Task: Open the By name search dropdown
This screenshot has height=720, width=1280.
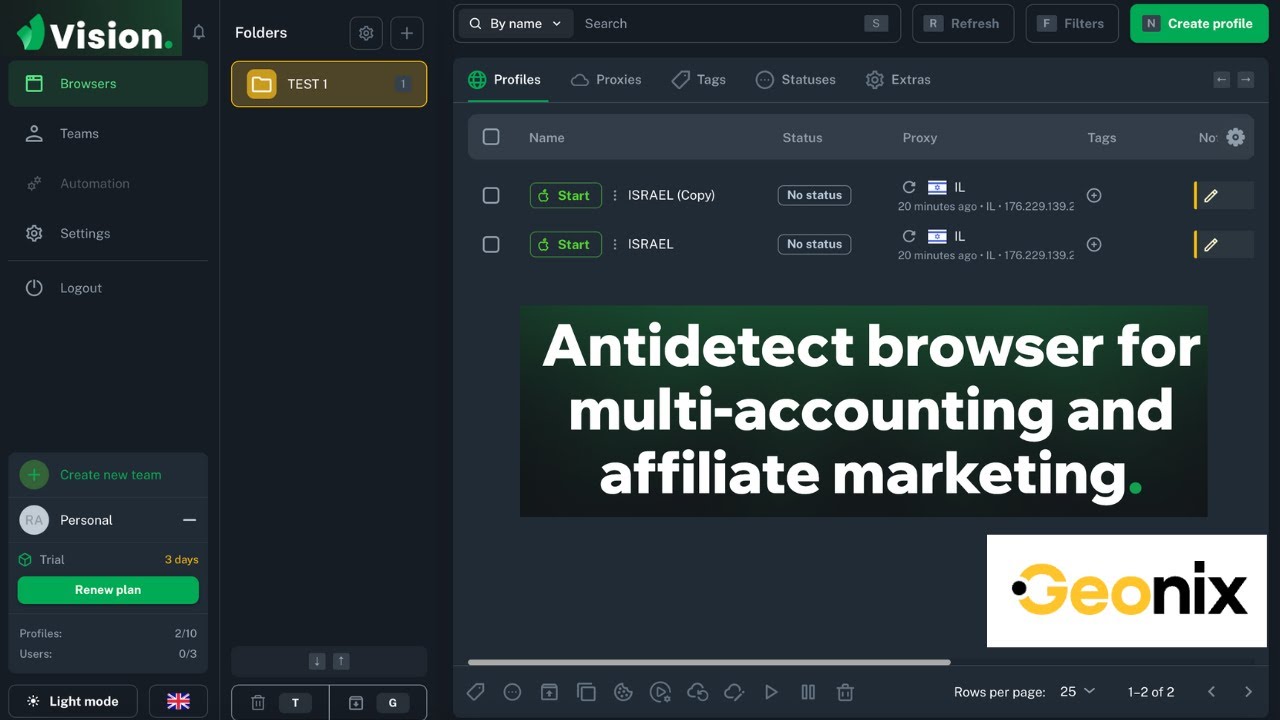Action: click(516, 24)
